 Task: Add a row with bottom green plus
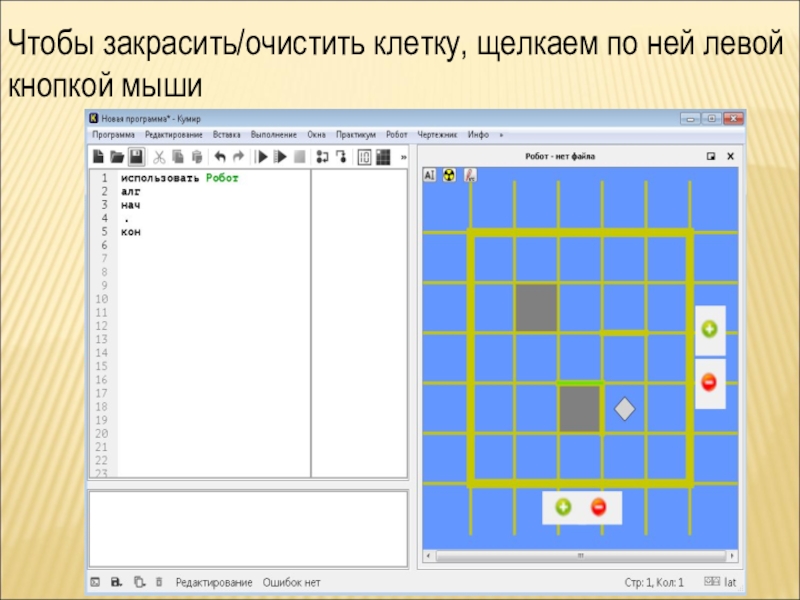pyautogui.click(x=563, y=507)
